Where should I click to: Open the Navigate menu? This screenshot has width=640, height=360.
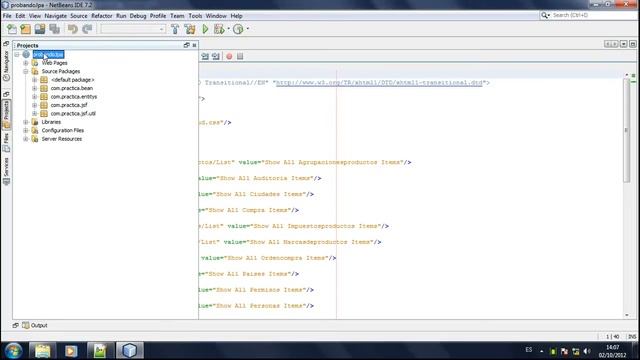tap(56, 16)
